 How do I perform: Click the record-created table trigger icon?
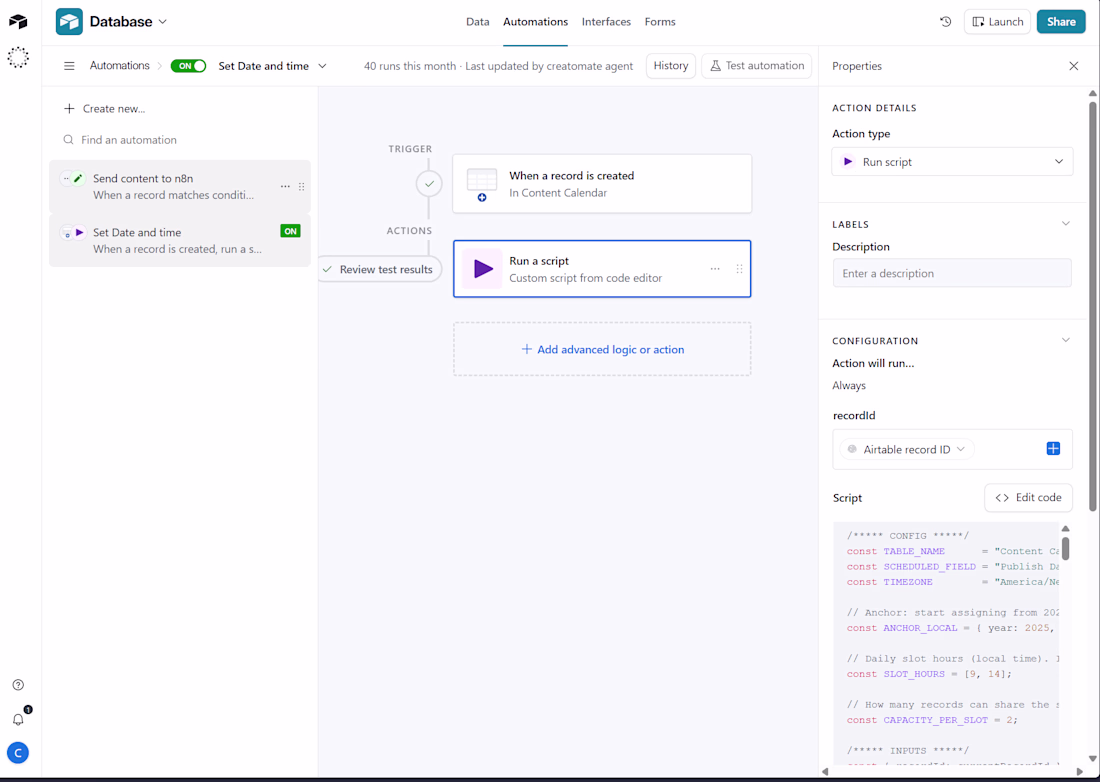(x=482, y=184)
